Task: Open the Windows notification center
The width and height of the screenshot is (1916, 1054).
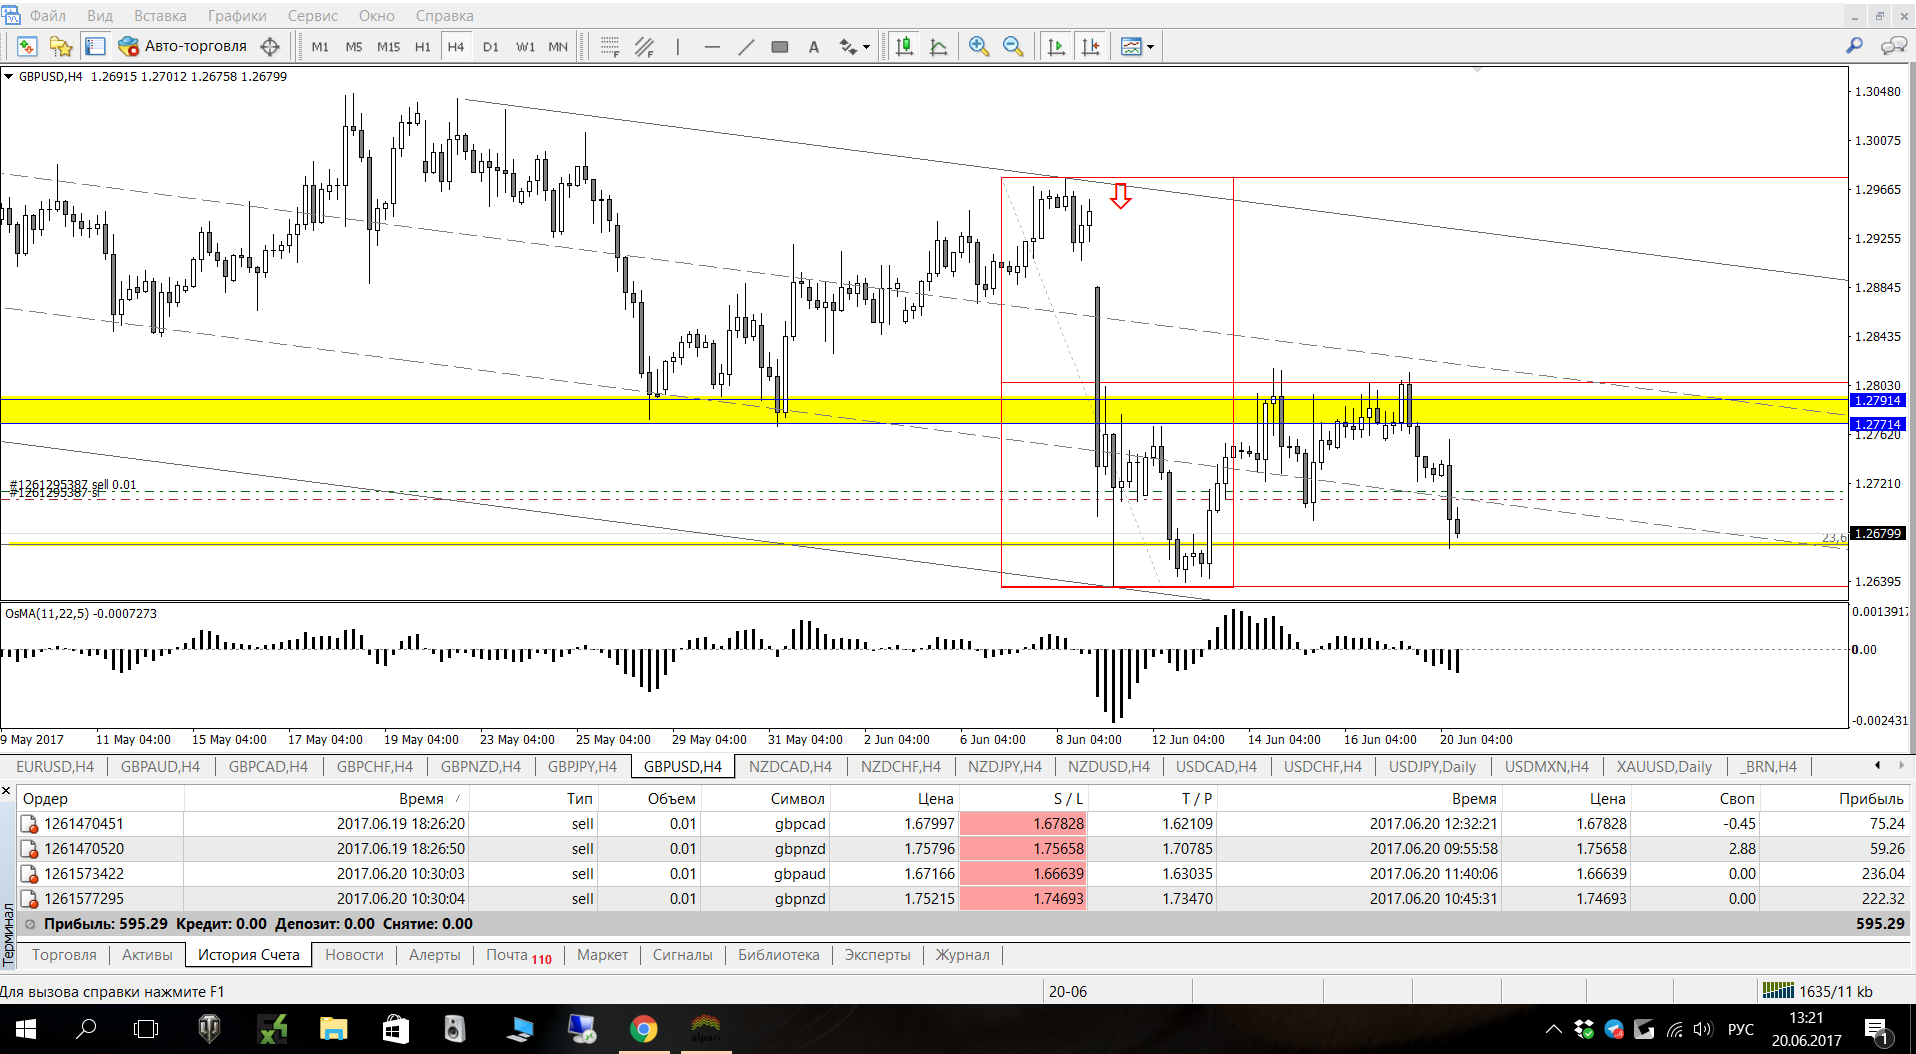Action: (x=1877, y=1029)
